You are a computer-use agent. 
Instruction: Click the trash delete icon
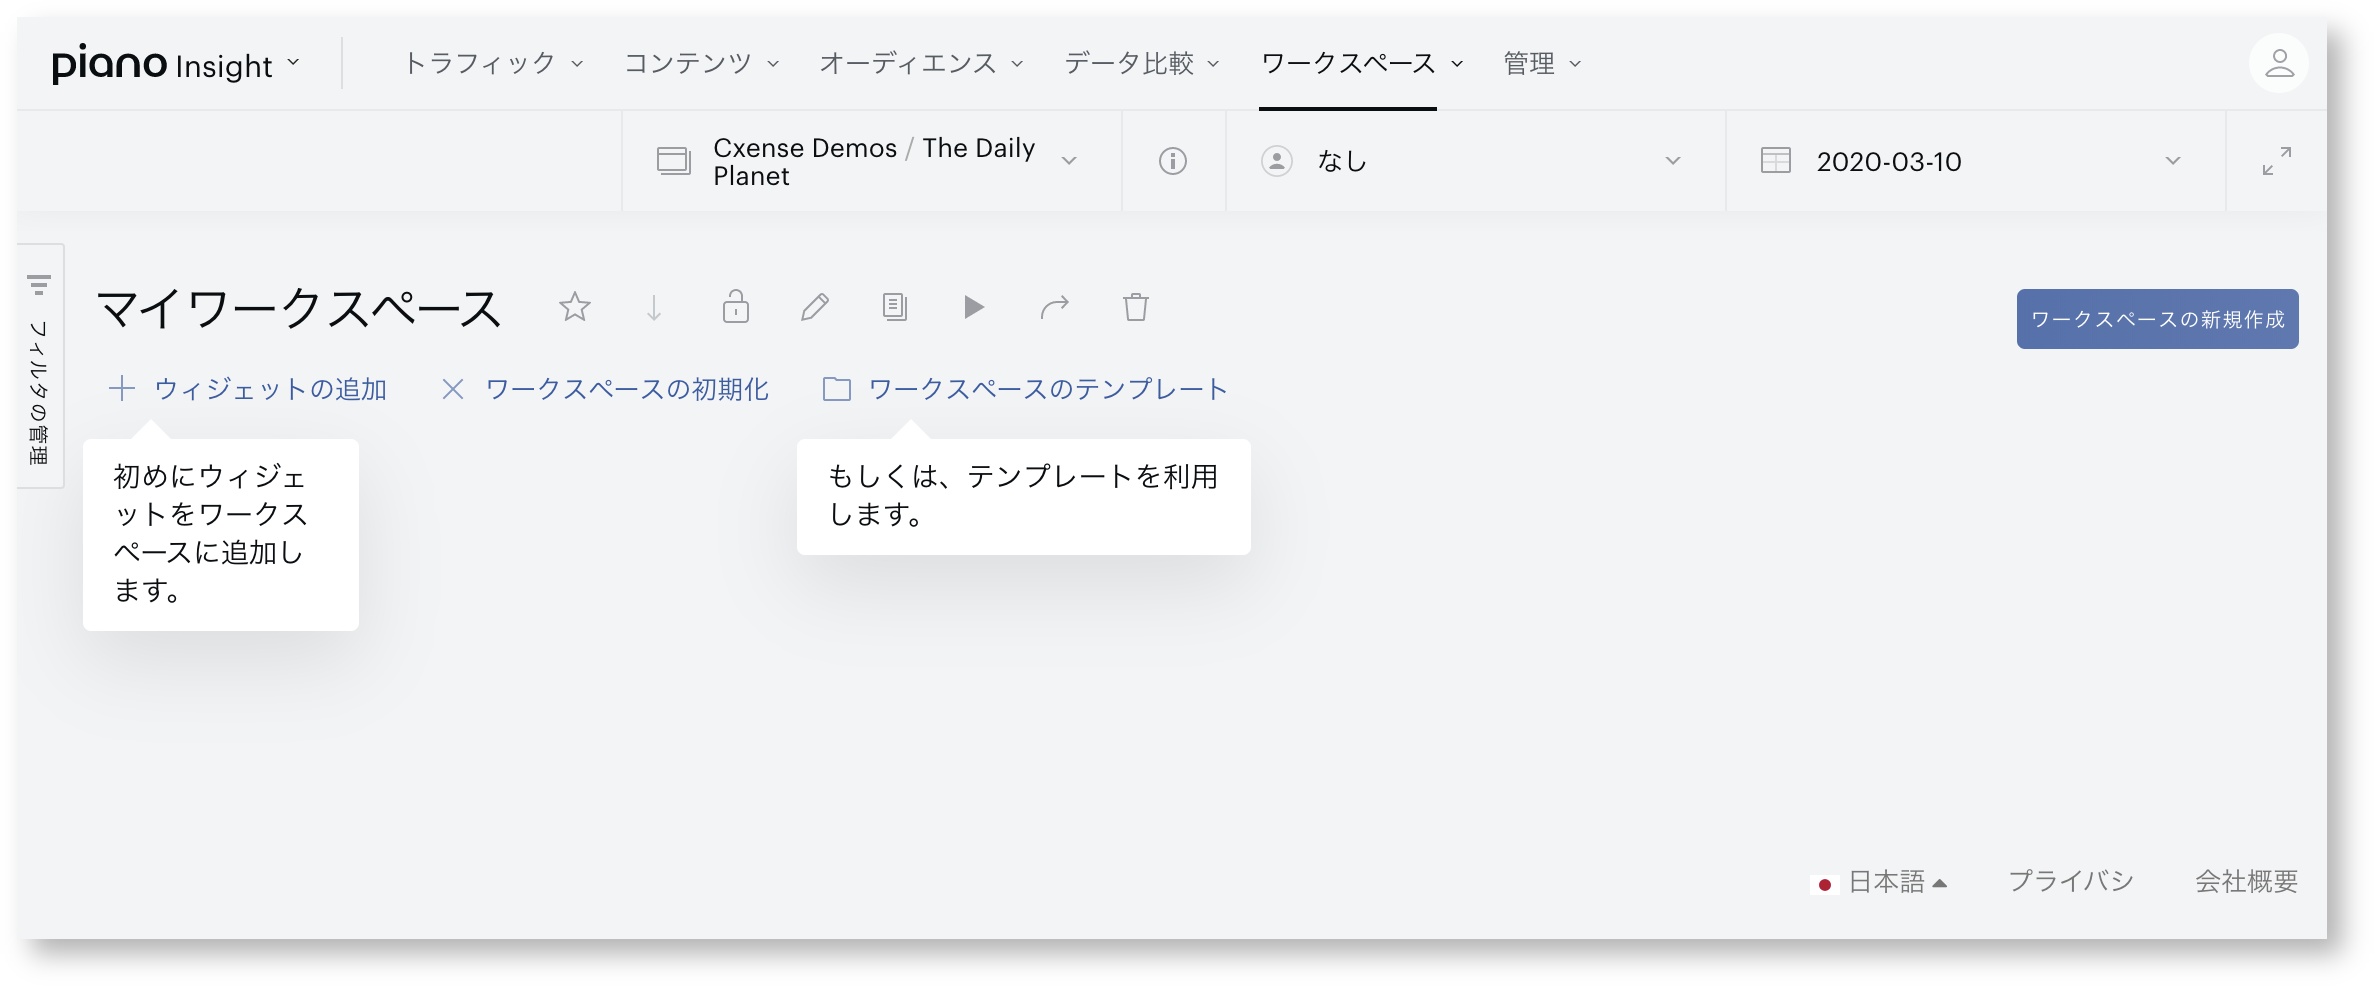tap(1136, 307)
